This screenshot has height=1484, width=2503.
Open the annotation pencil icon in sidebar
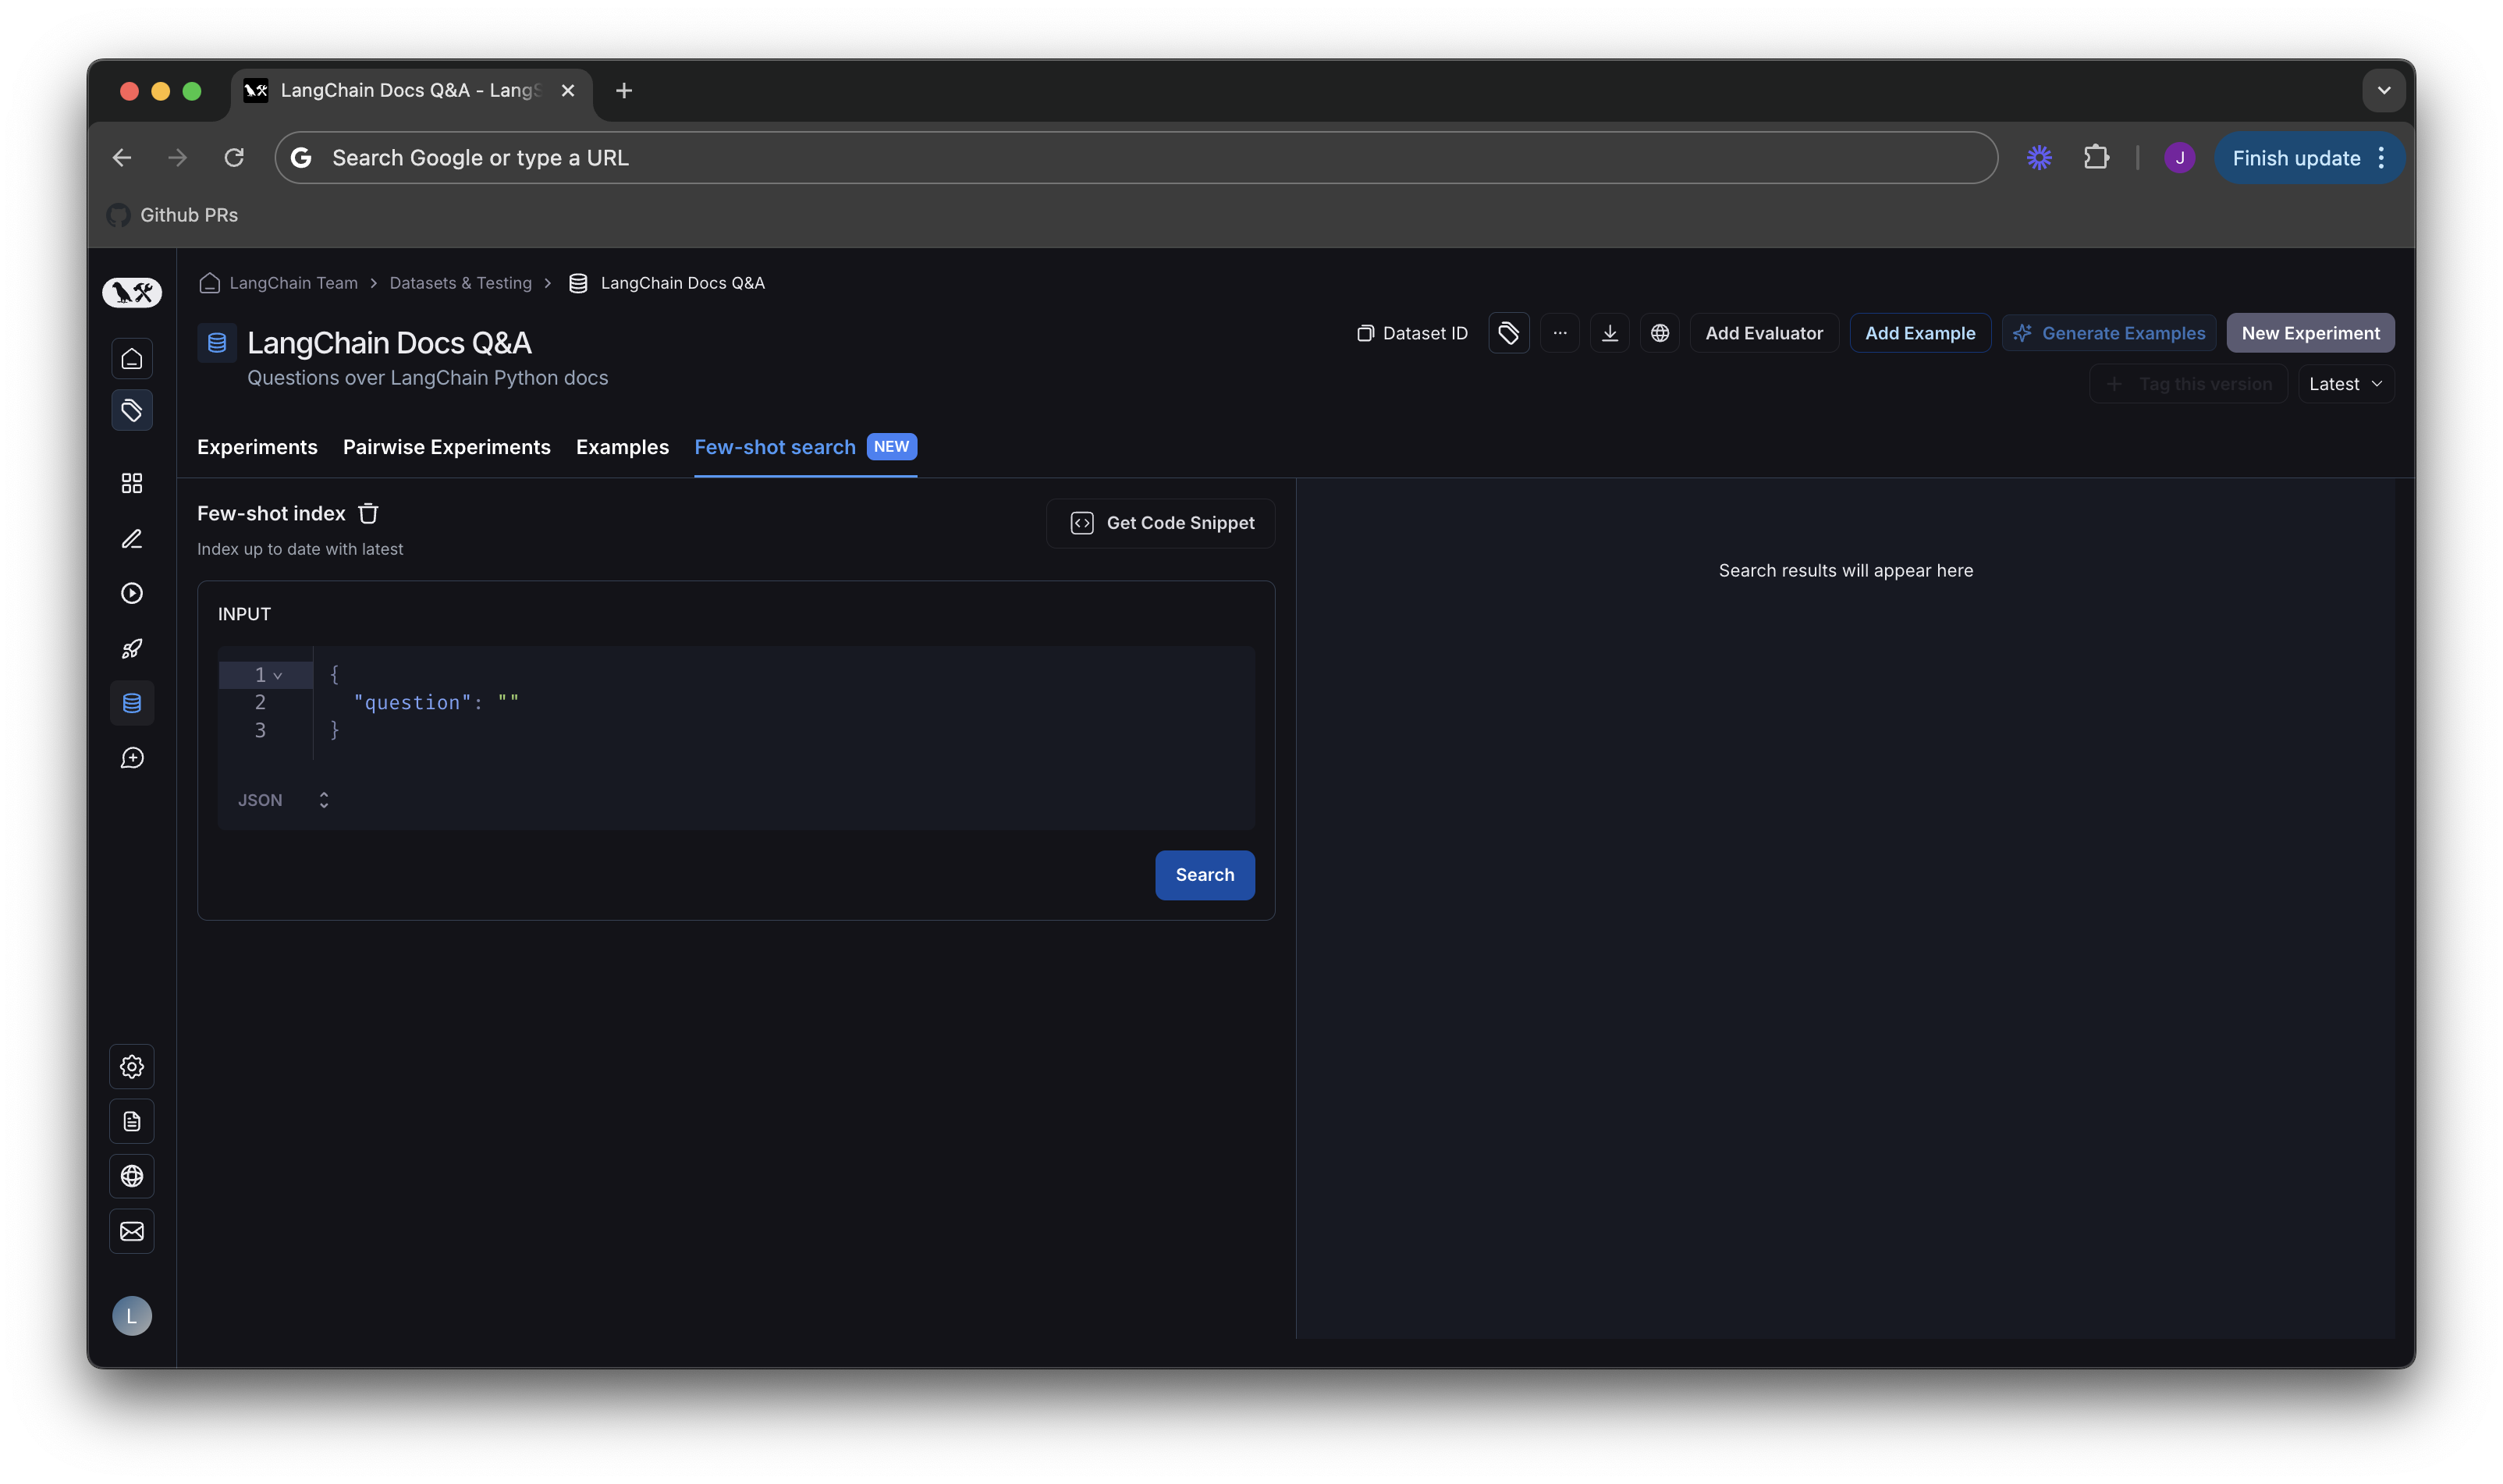pyautogui.click(x=132, y=539)
